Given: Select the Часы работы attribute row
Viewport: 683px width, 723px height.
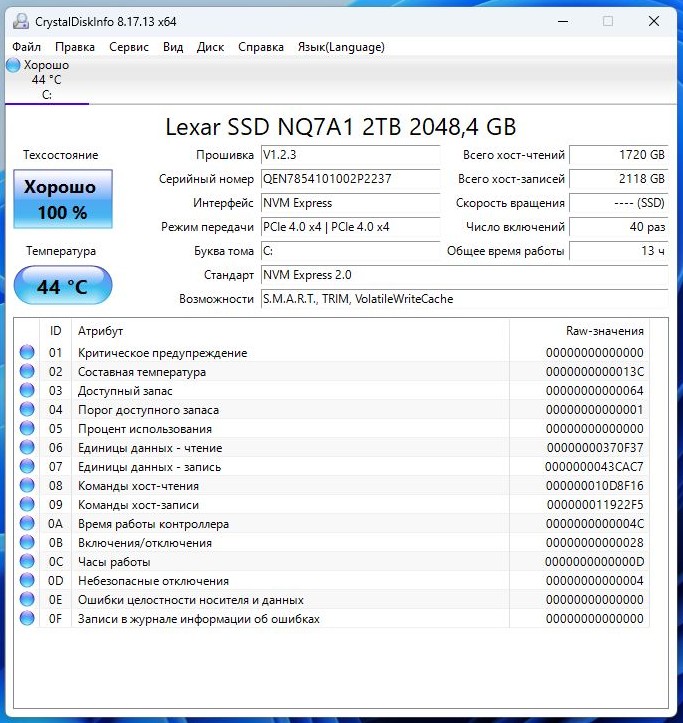Looking at the screenshot, I should pyautogui.click(x=332, y=562).
